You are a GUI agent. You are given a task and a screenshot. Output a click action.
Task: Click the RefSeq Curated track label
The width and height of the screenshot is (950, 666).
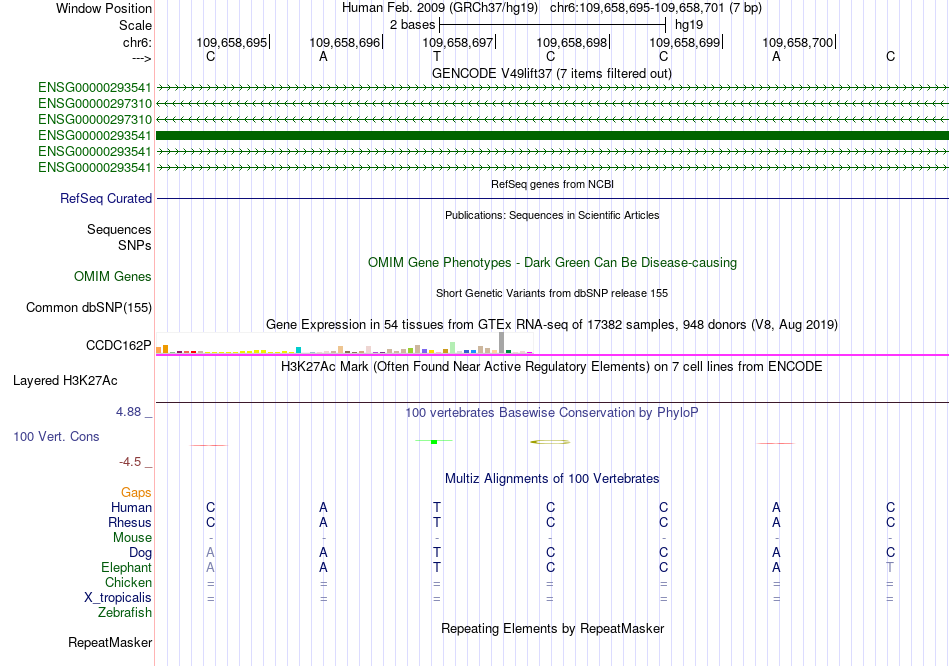(x=106, y=198)
